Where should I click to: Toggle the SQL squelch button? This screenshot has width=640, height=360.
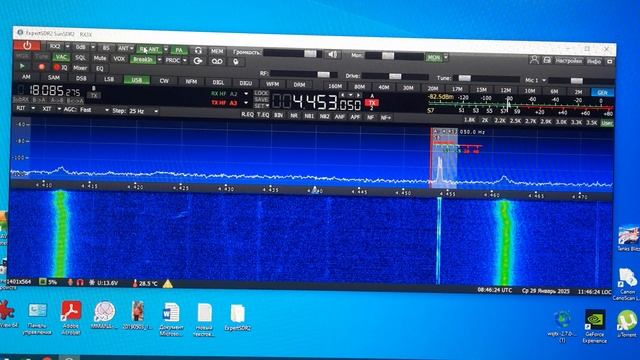[x=80, y=58]
